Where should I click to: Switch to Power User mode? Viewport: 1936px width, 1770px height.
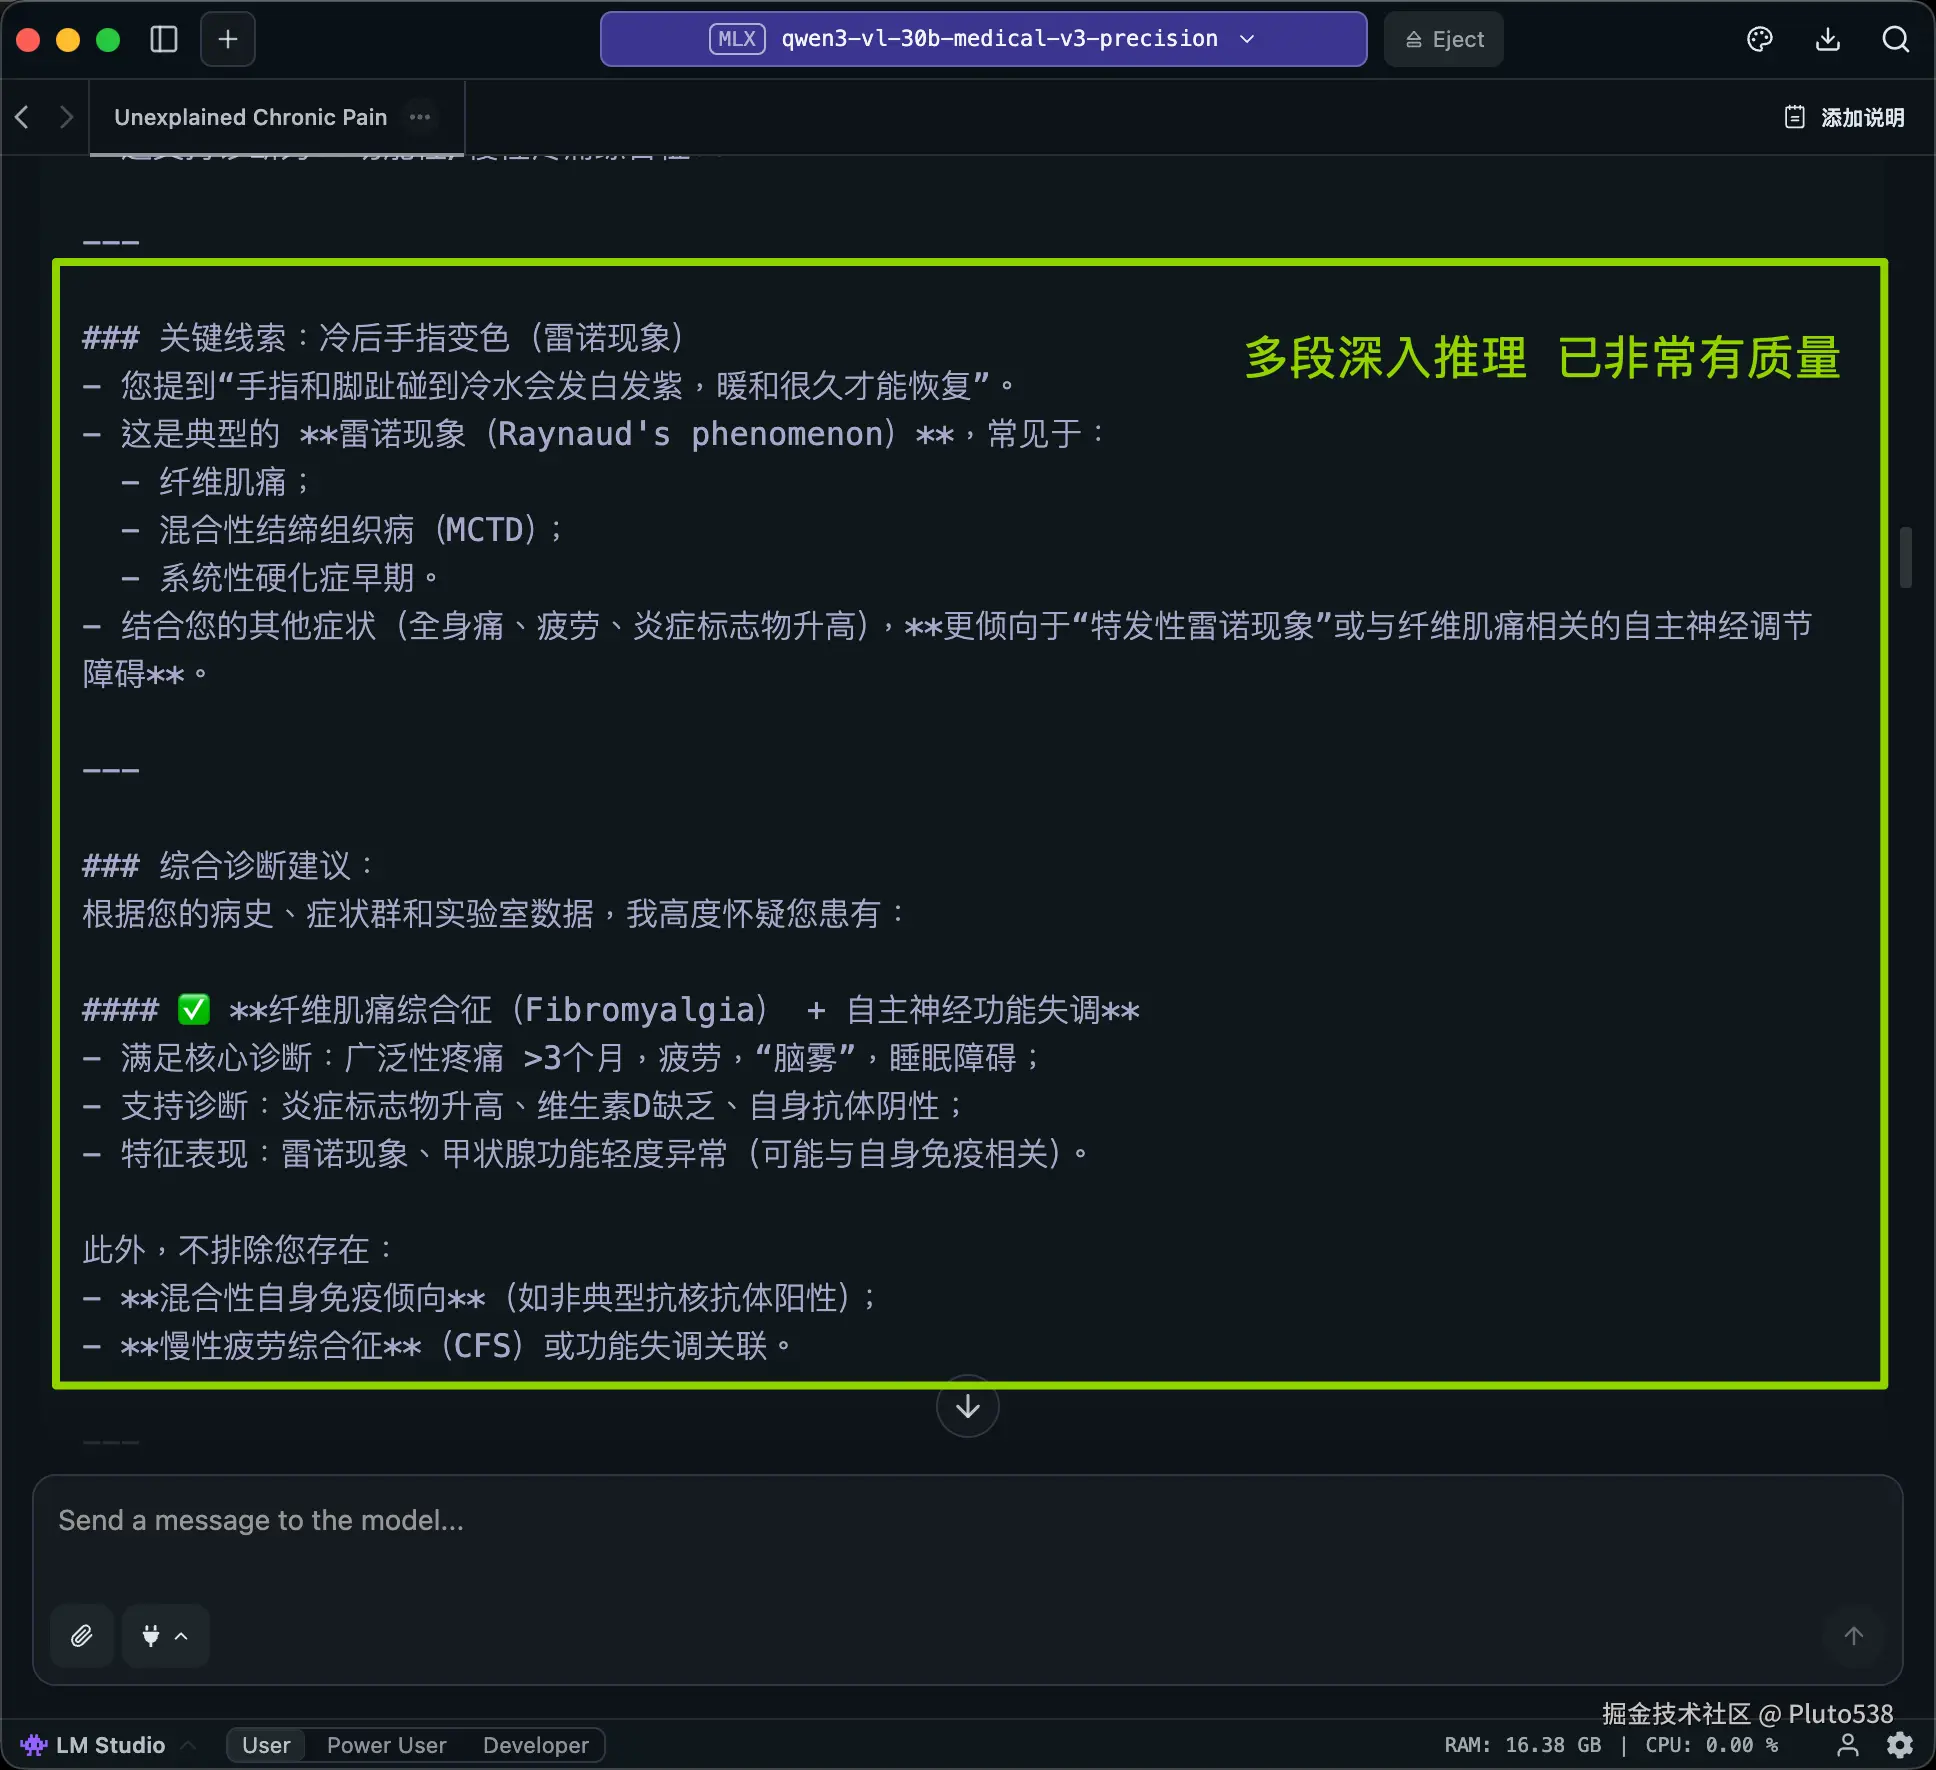click(386, 1745)
